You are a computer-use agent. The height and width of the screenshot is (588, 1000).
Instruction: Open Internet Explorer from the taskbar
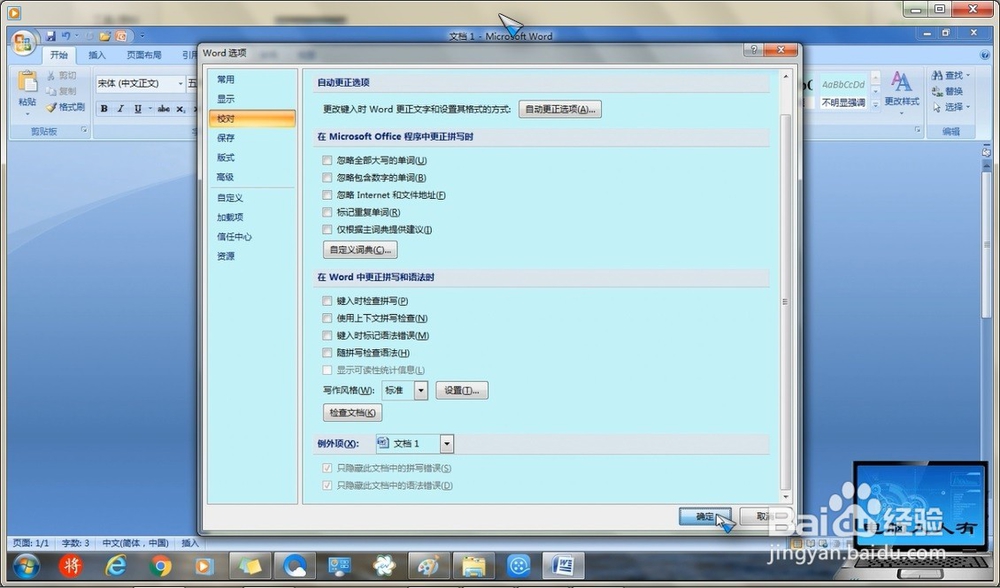coord(115,566)
